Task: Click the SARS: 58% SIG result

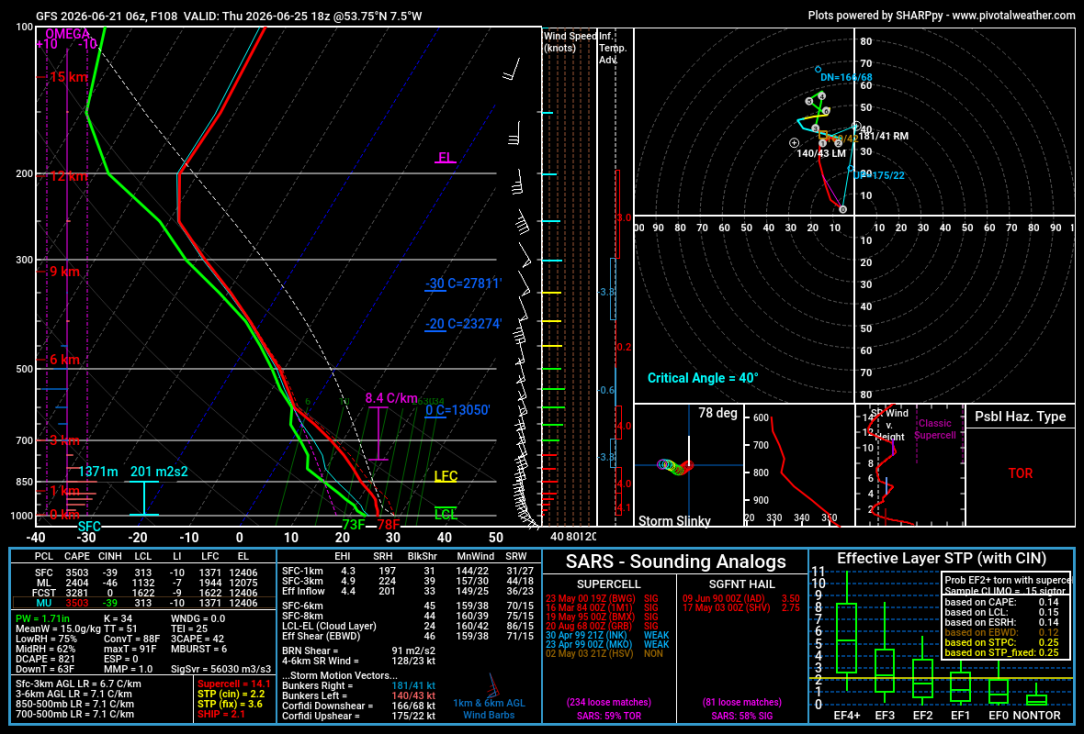Action: (742, 716)
